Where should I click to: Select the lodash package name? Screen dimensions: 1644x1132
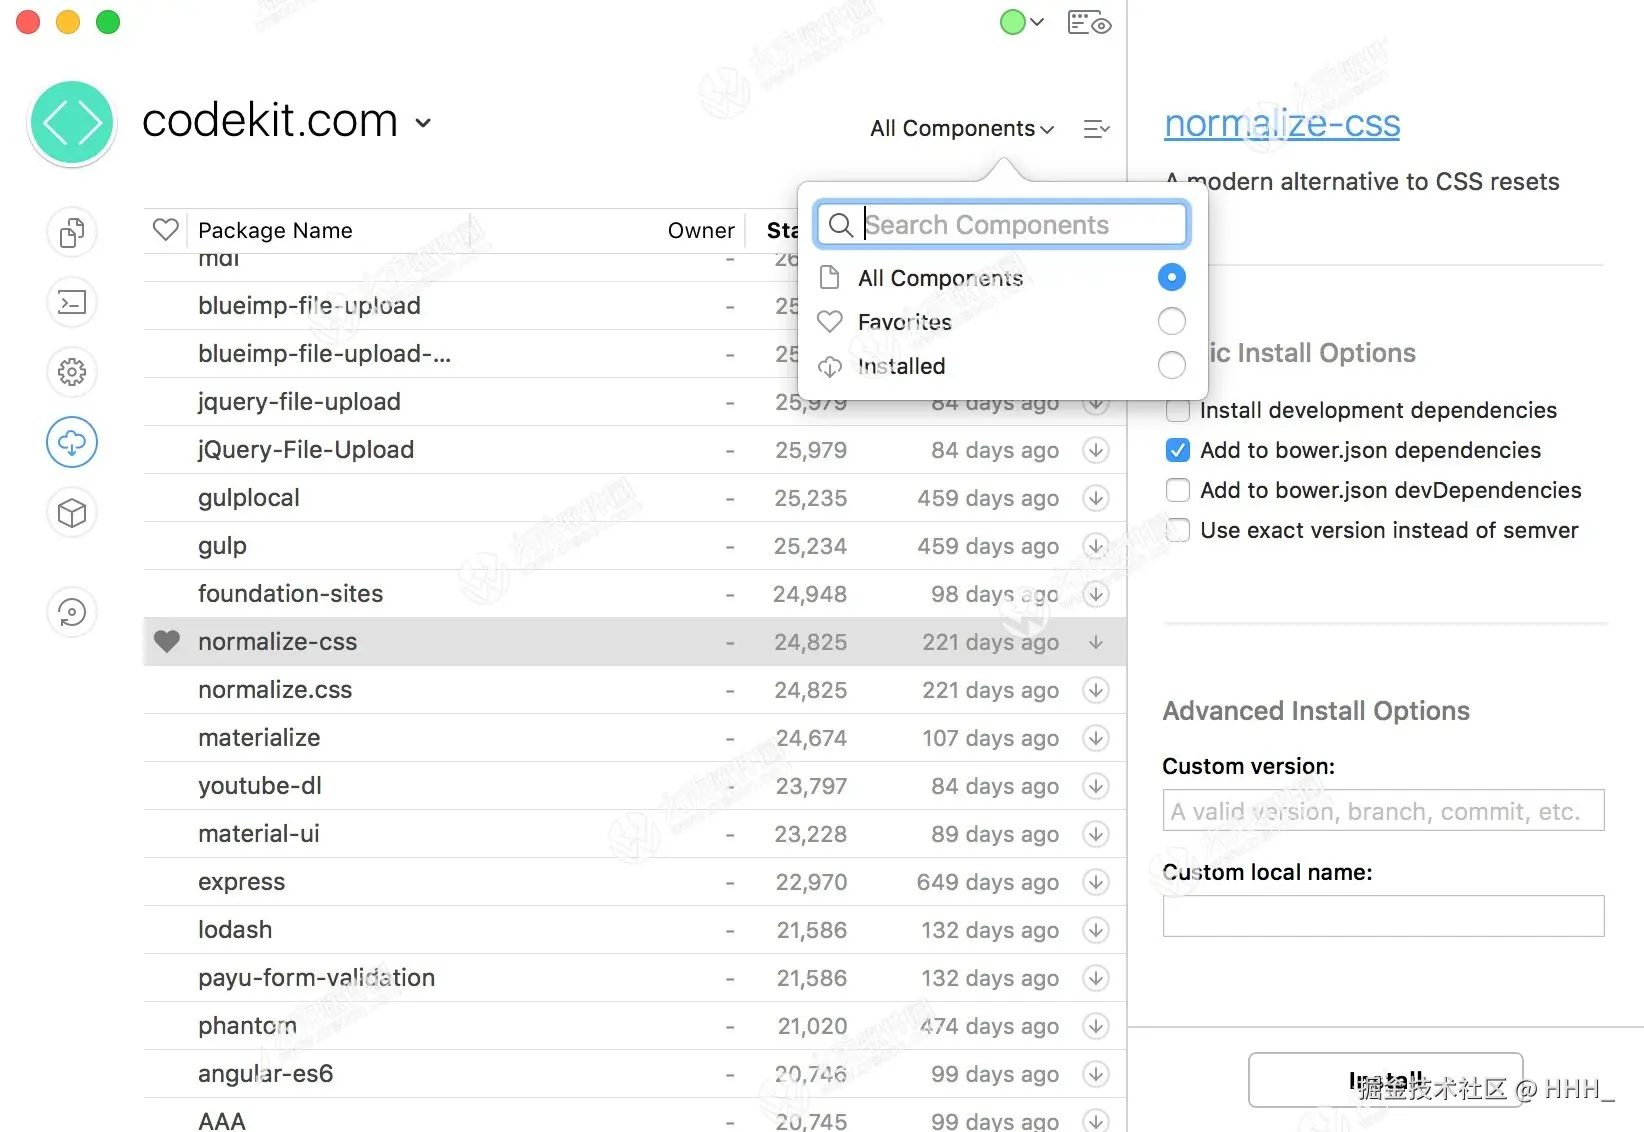pyautogui.click(x=235, y=930)
